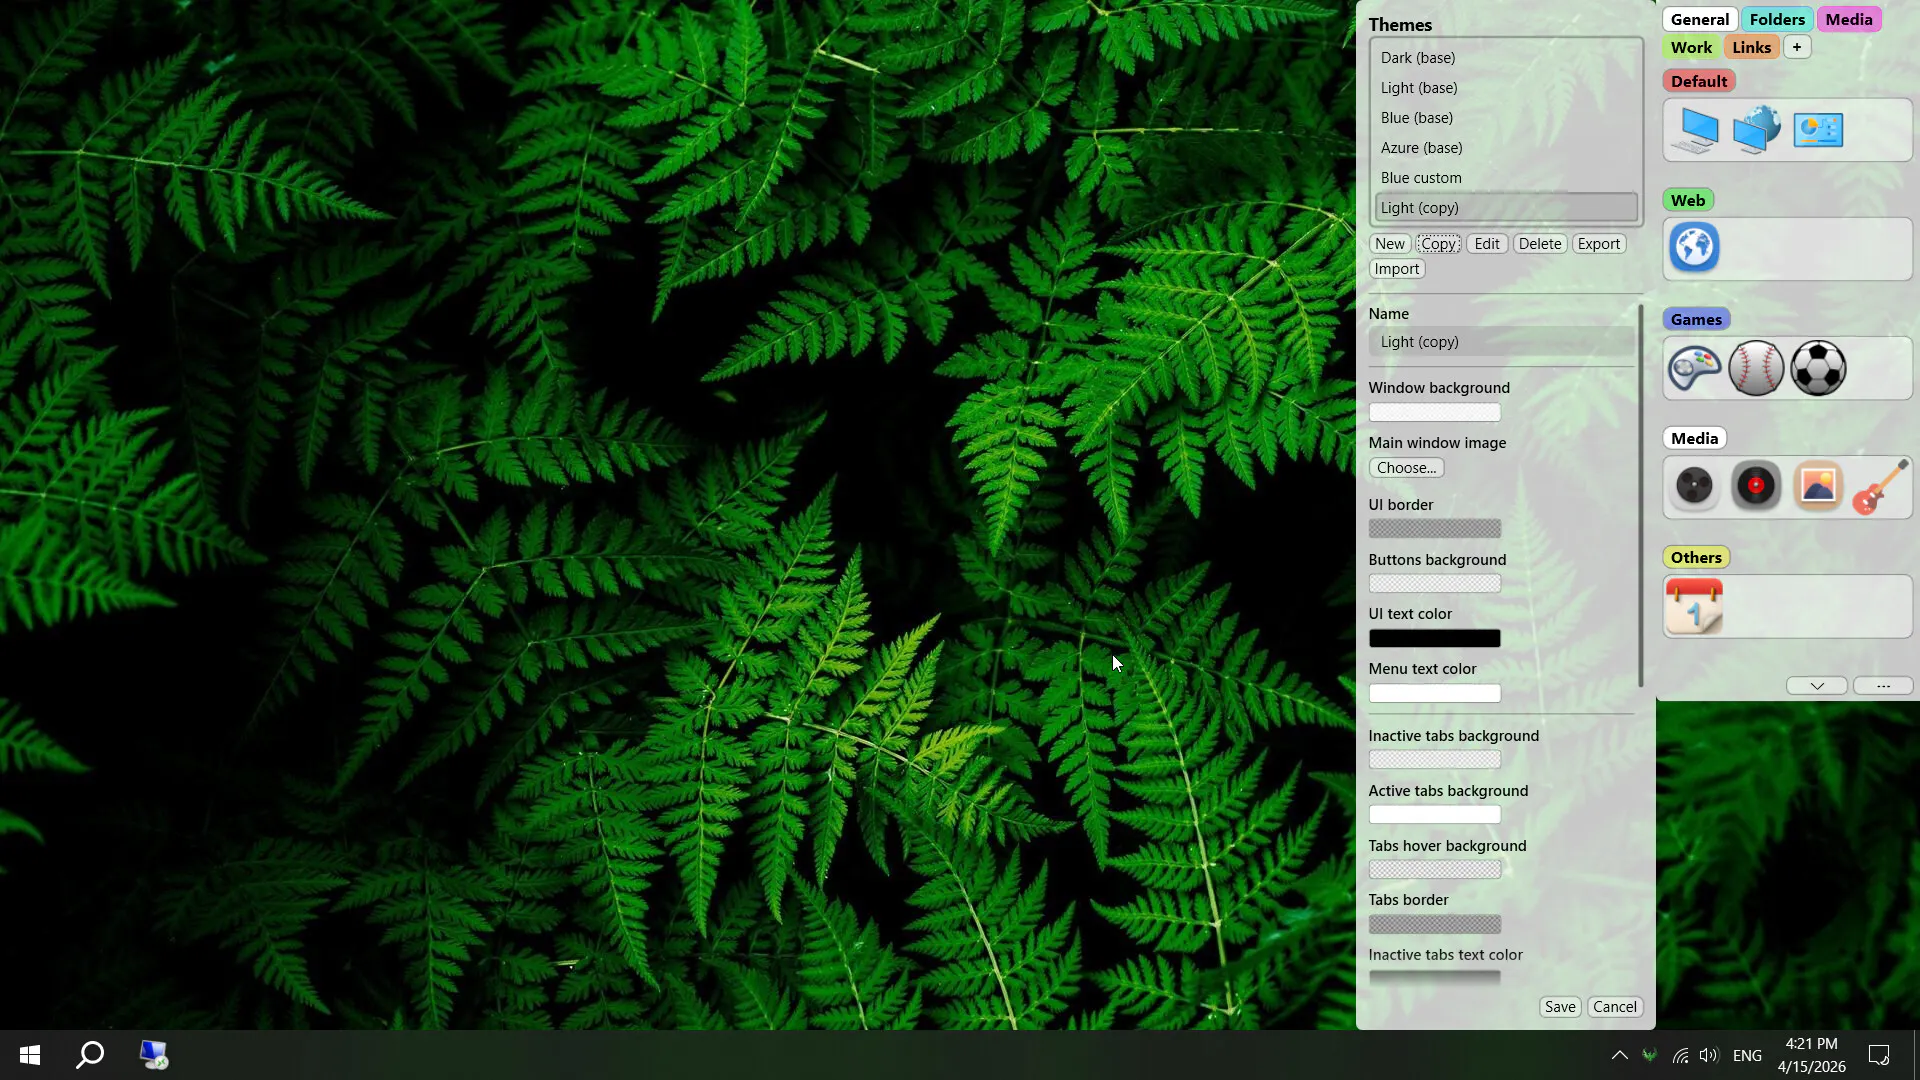Screen dimensions: 1920x1080
Task: Select the Light (base) theme
Action: coord(1506,88)
